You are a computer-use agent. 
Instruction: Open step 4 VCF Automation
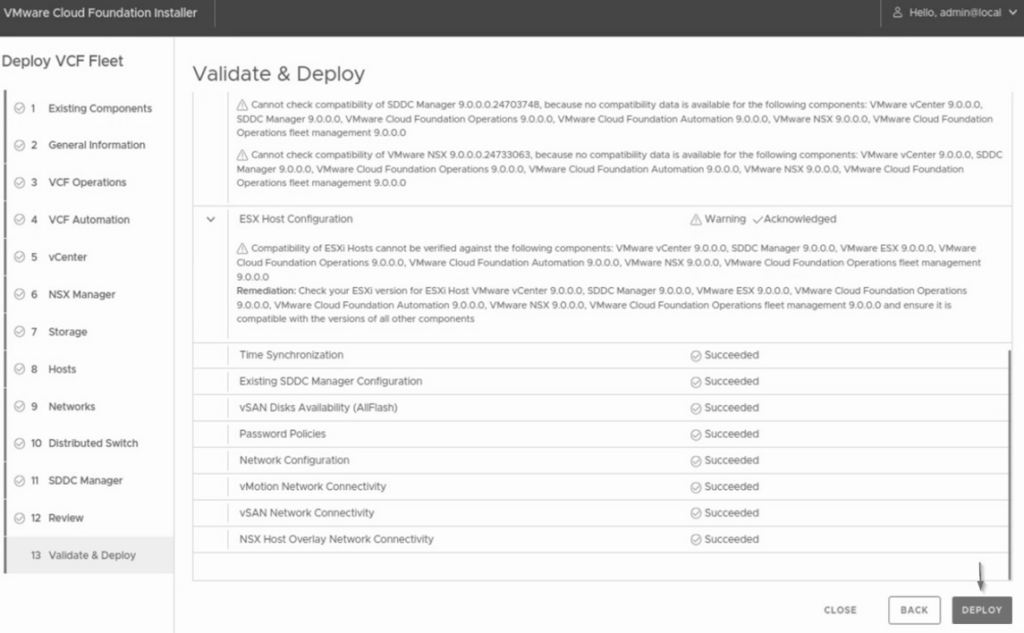click(x=90, y=219)
